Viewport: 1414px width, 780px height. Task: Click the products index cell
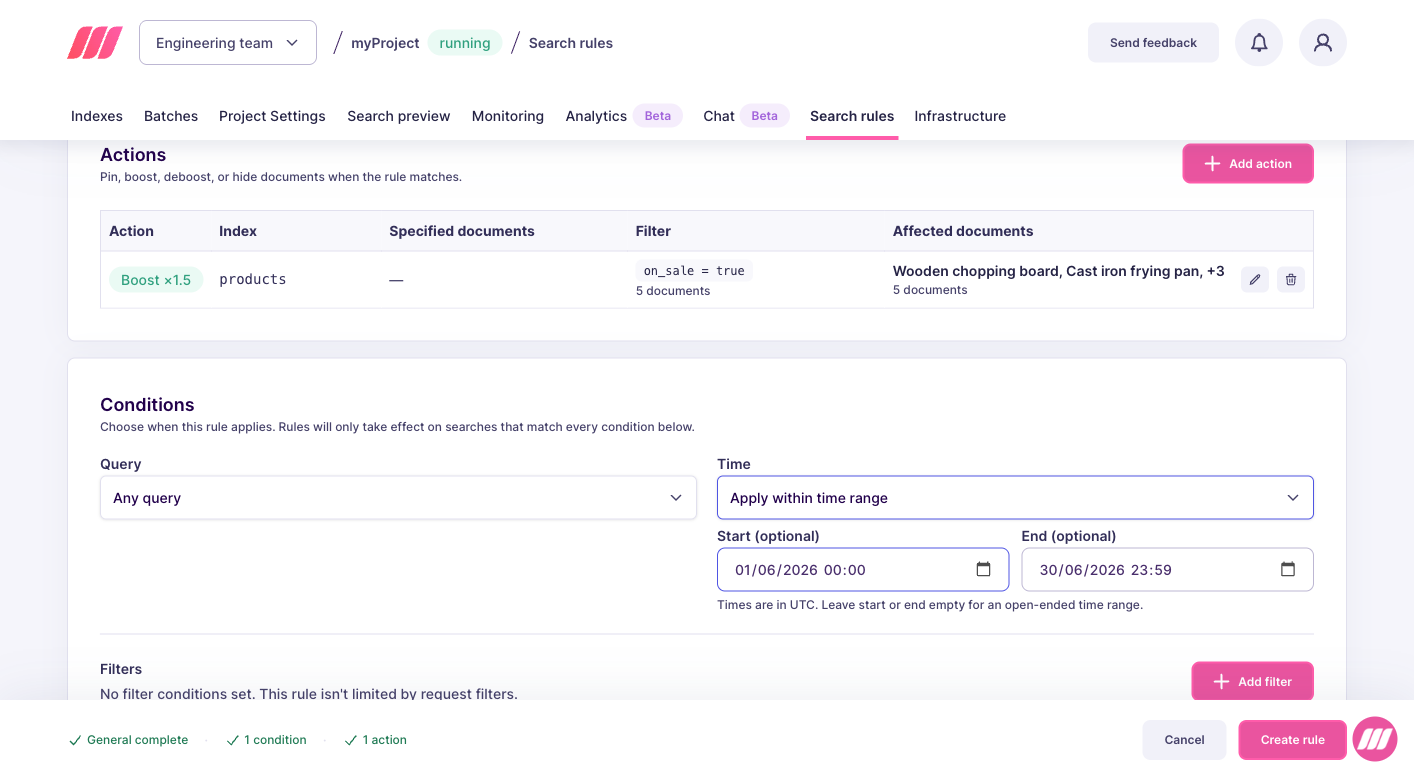pos(253,280)
